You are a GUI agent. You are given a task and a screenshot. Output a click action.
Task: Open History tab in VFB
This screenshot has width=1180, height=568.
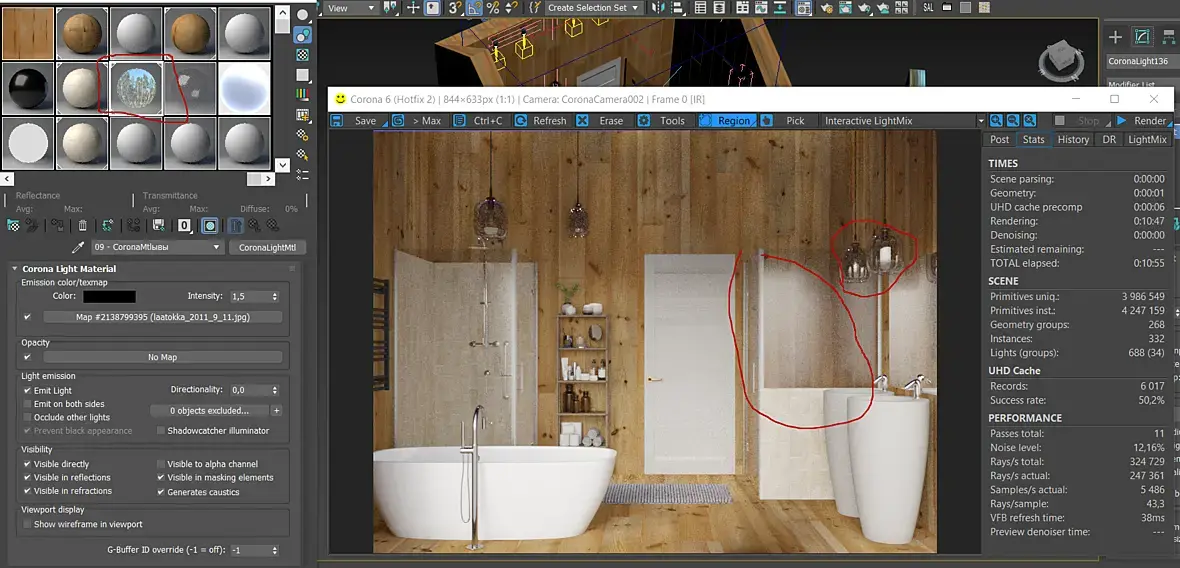coord(1073,139)
